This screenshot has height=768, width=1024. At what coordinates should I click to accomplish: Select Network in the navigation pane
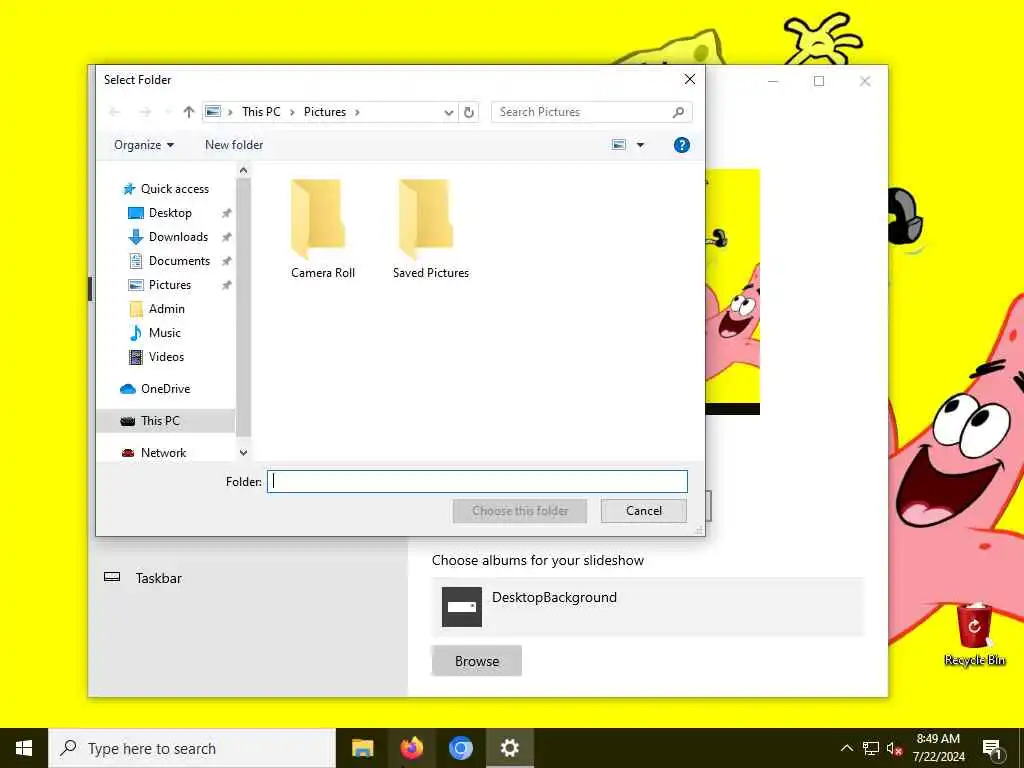click(x=163, y=453)
